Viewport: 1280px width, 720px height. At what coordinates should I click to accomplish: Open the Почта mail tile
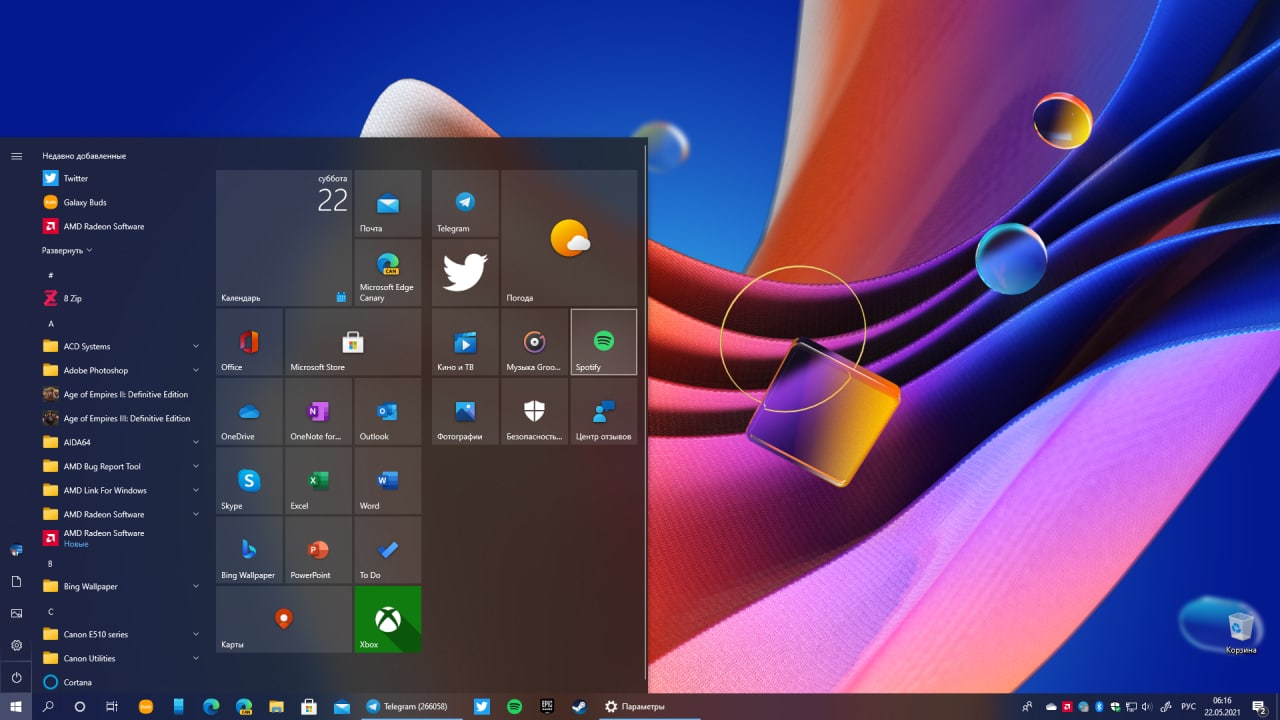[387, 203]
